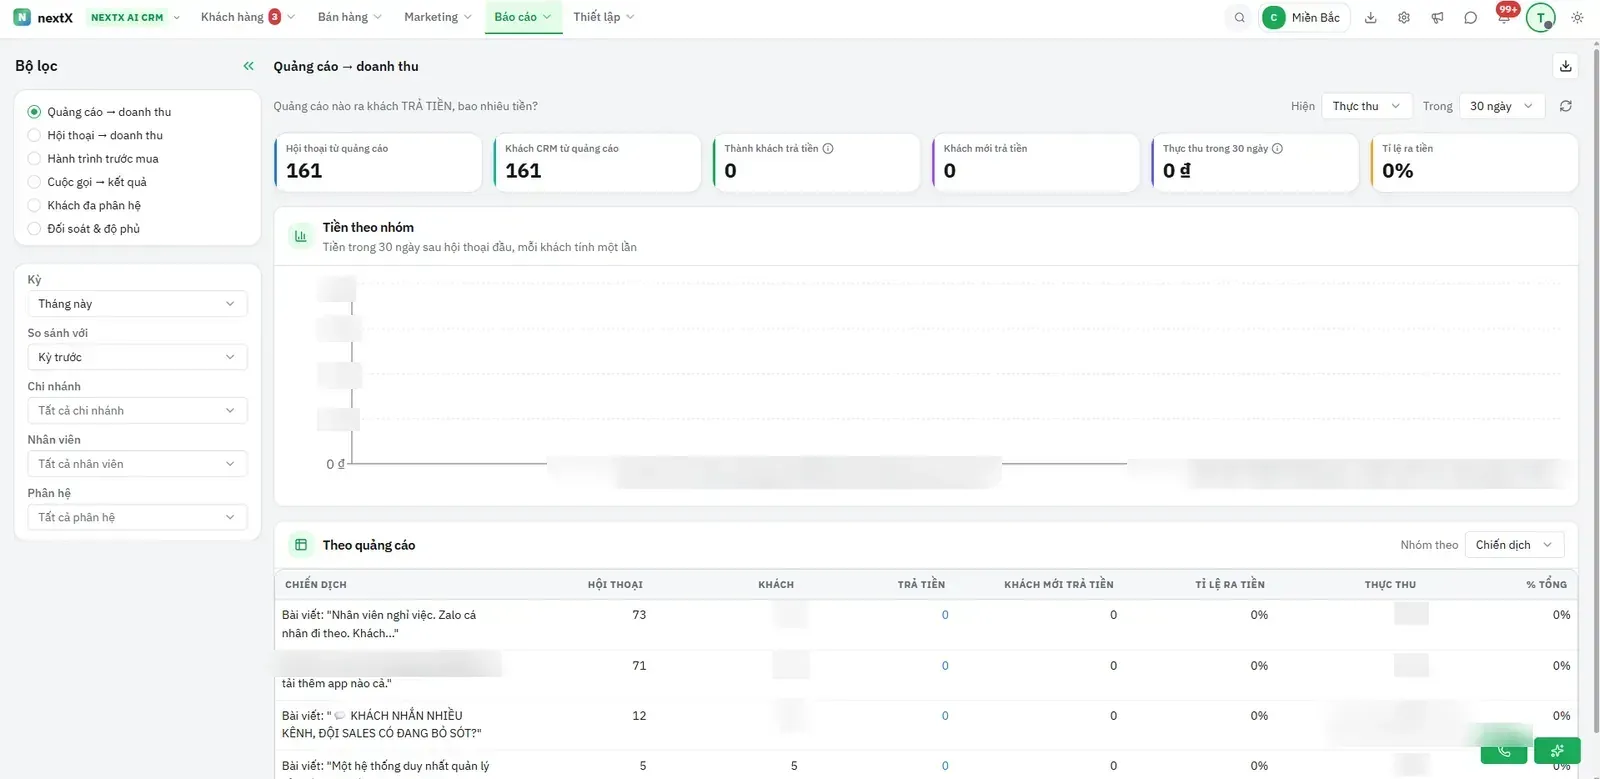Viewport: 1600px width, 779px height.
Task: Select Quảng cáo → doanh thu radio
Action: point(34,112)
